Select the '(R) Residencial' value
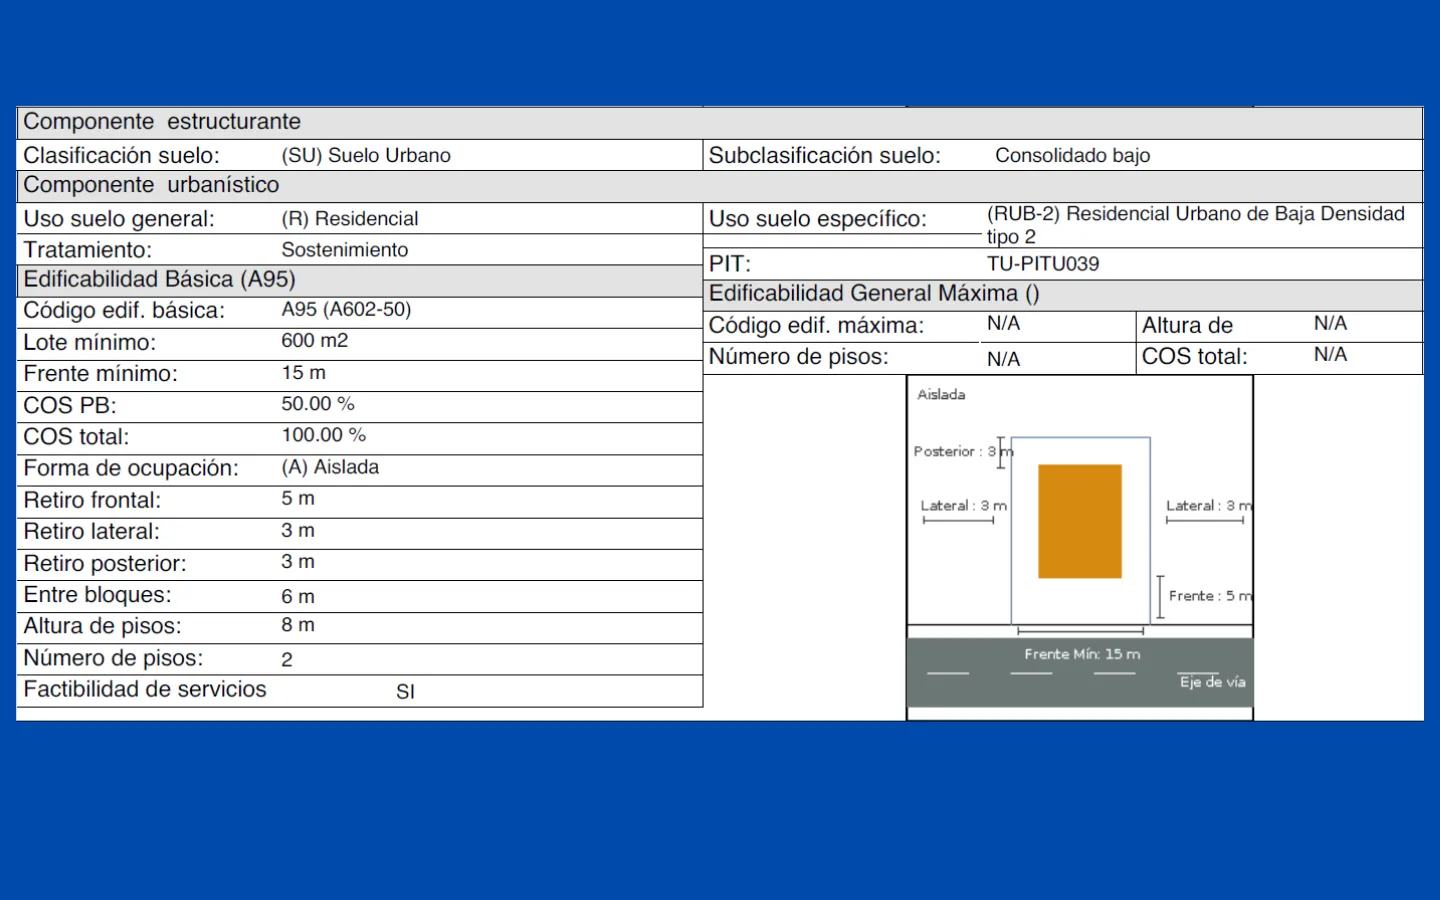This screenshot has width=1440, height=900. (x=350, y=219)
